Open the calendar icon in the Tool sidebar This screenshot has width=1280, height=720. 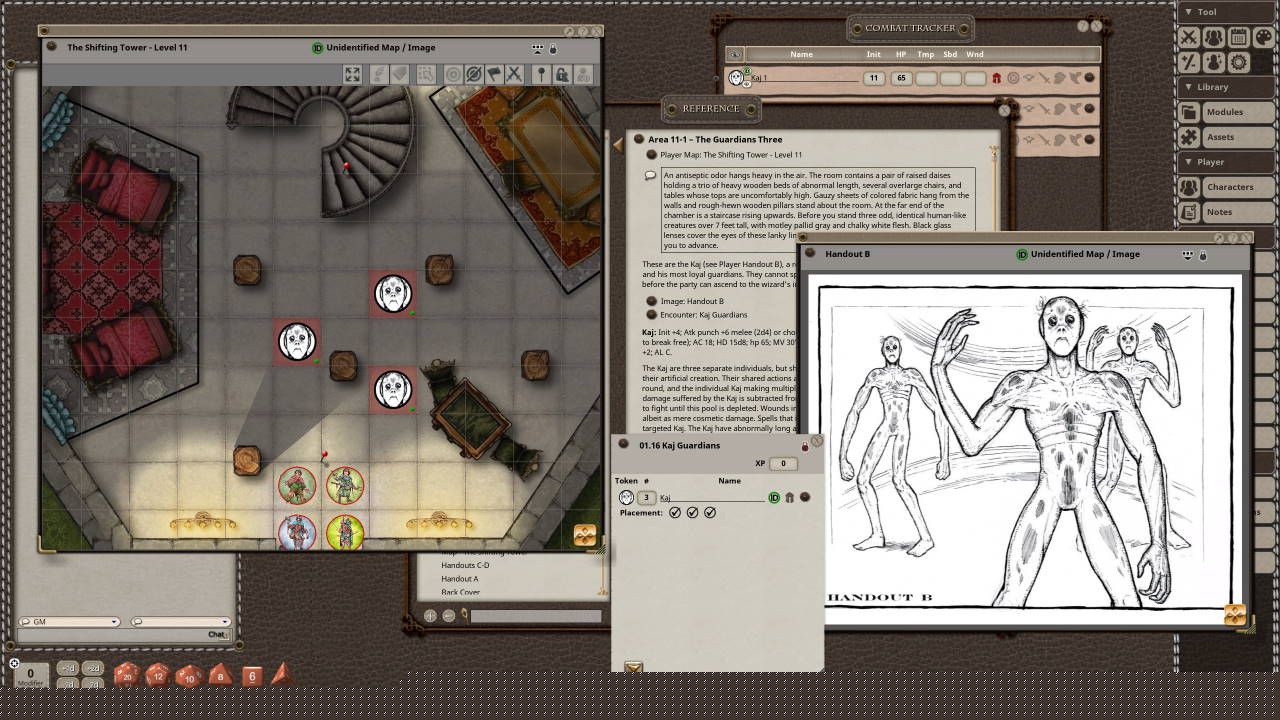tap(1238, 38)
